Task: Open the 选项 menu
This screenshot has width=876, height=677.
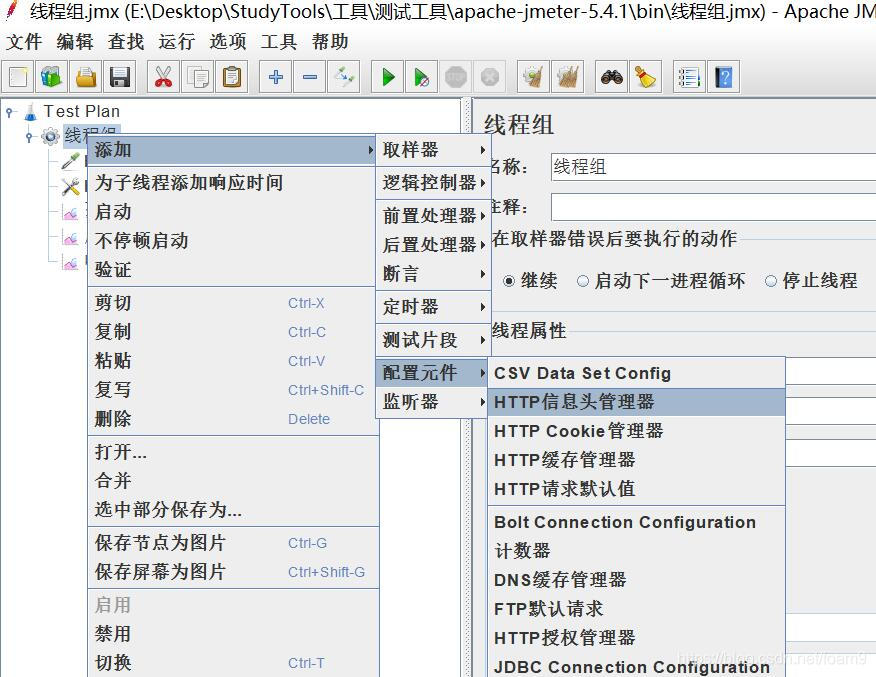Action: [x=227, y=41]
